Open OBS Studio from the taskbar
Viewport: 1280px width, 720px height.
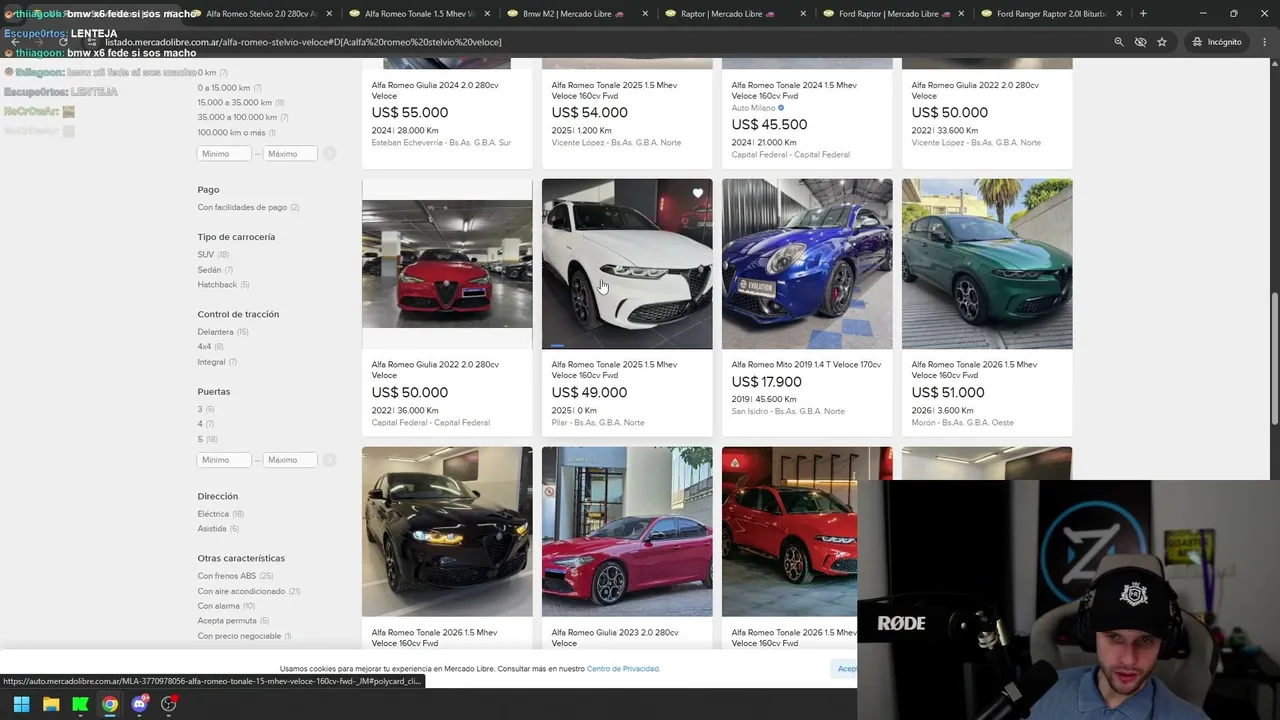click(169, 704)
